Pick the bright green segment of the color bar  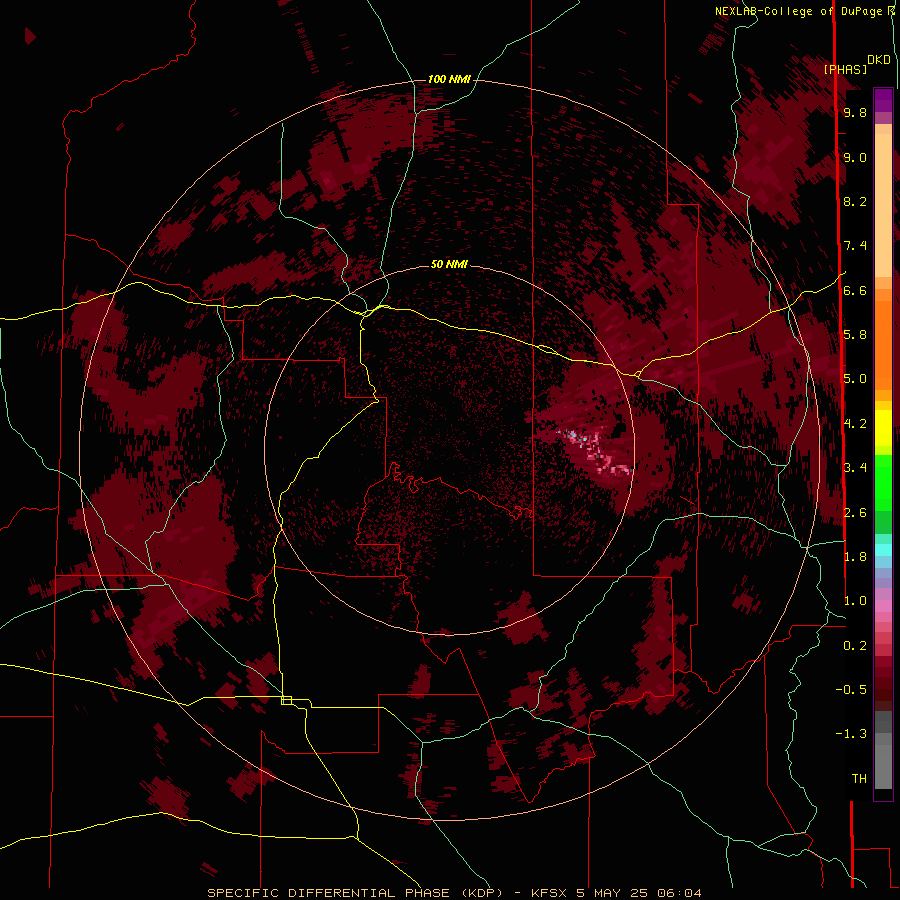click(883, 485)
